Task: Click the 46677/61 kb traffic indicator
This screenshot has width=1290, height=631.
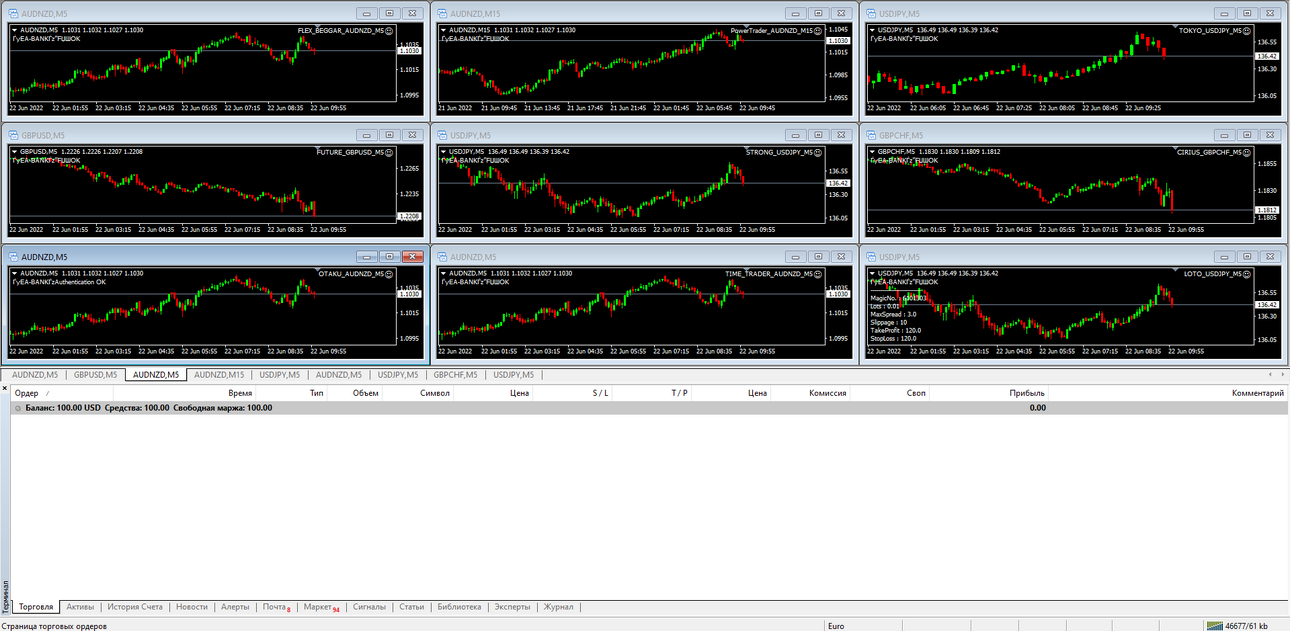Action: pyautogui.click(x=1248, y=626)
